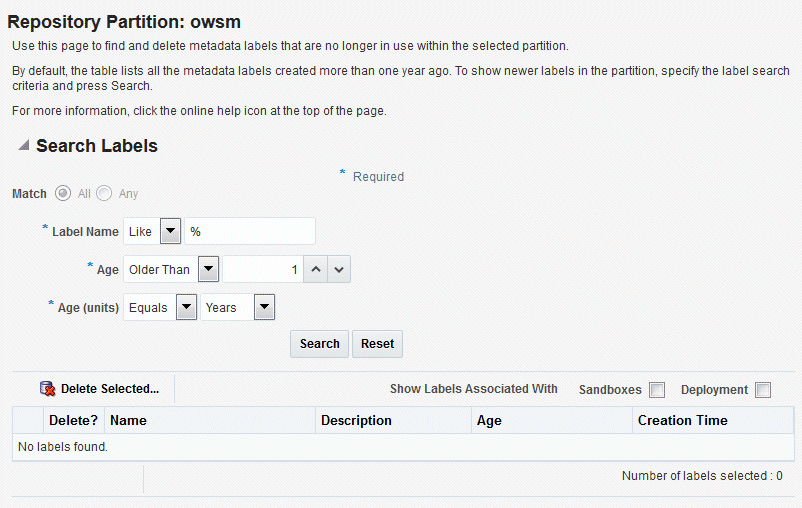
Task: Sort by the Age column header
Action: pyautogui.click(x=489, y=421)
